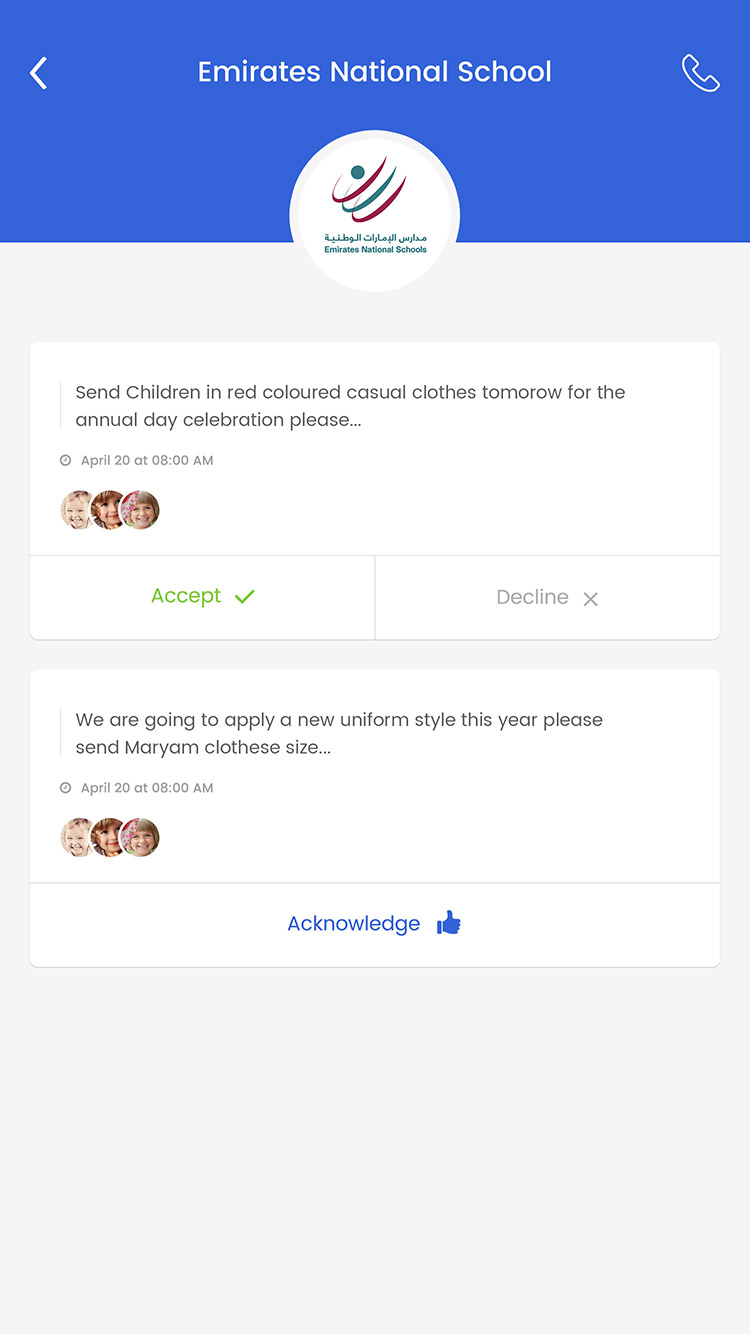Decline the red clothes request
The image size is (750, 1334).
coord(547,597)
